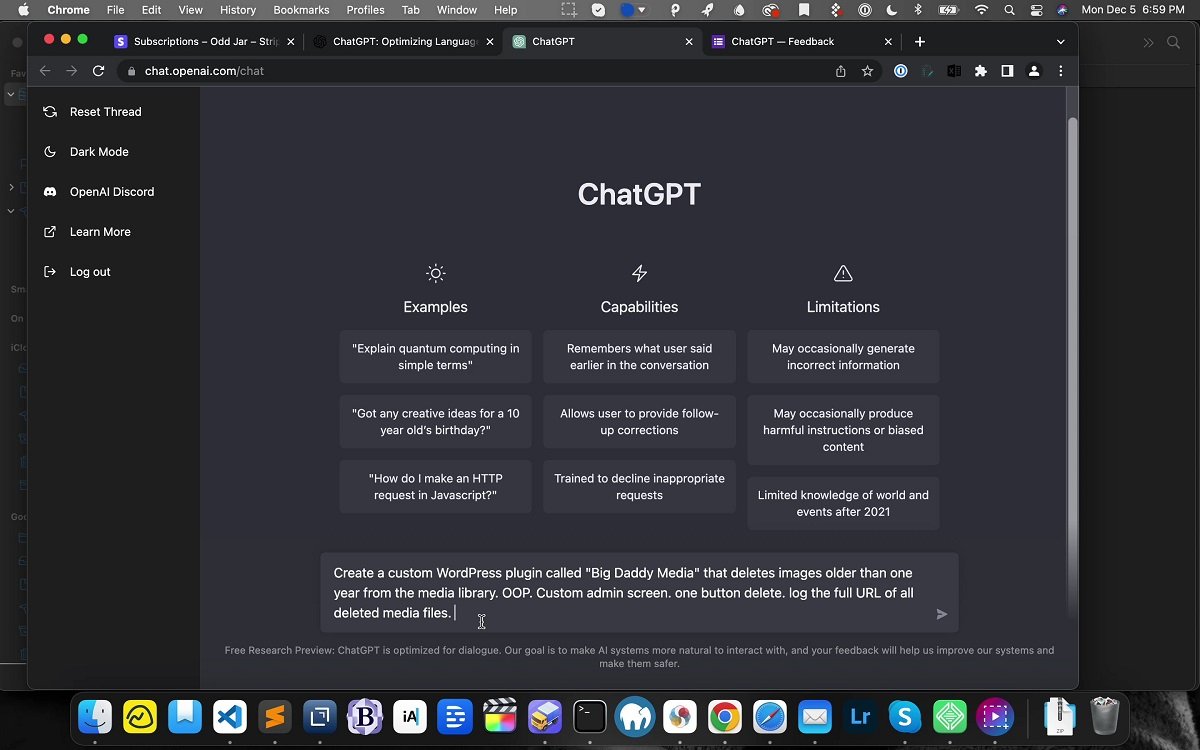Click Log out in the sidebar
The height and width of the screenshot is (750, 1200).
[x=89, y=272]
